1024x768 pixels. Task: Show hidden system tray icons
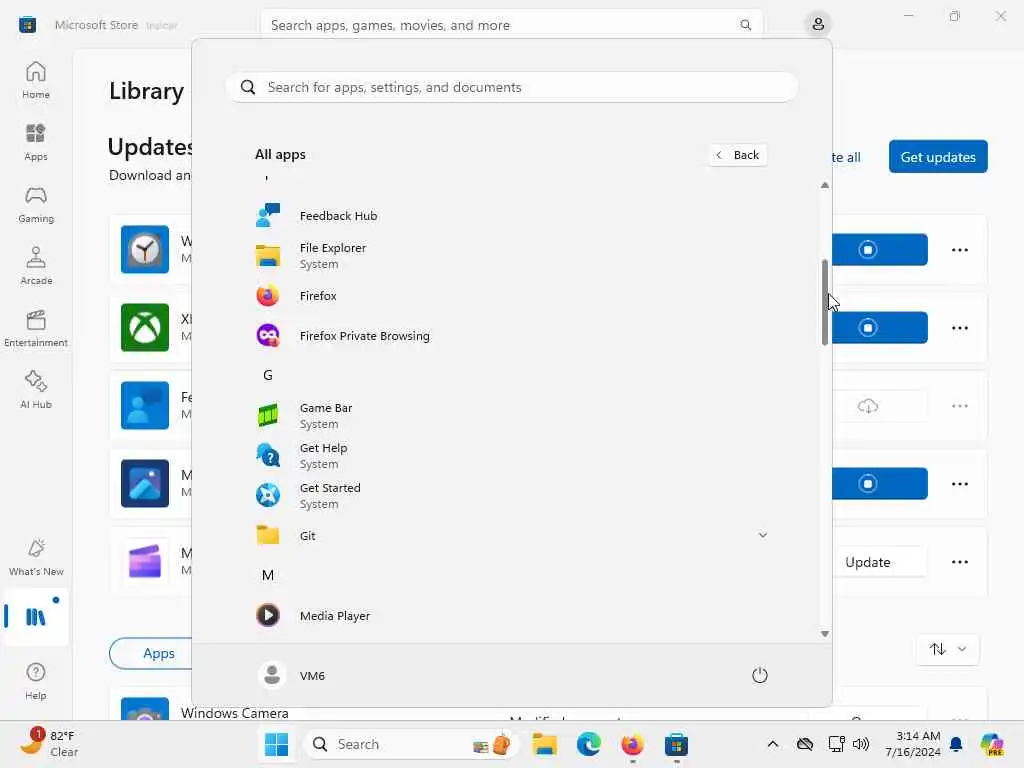(x=773, y=744)
